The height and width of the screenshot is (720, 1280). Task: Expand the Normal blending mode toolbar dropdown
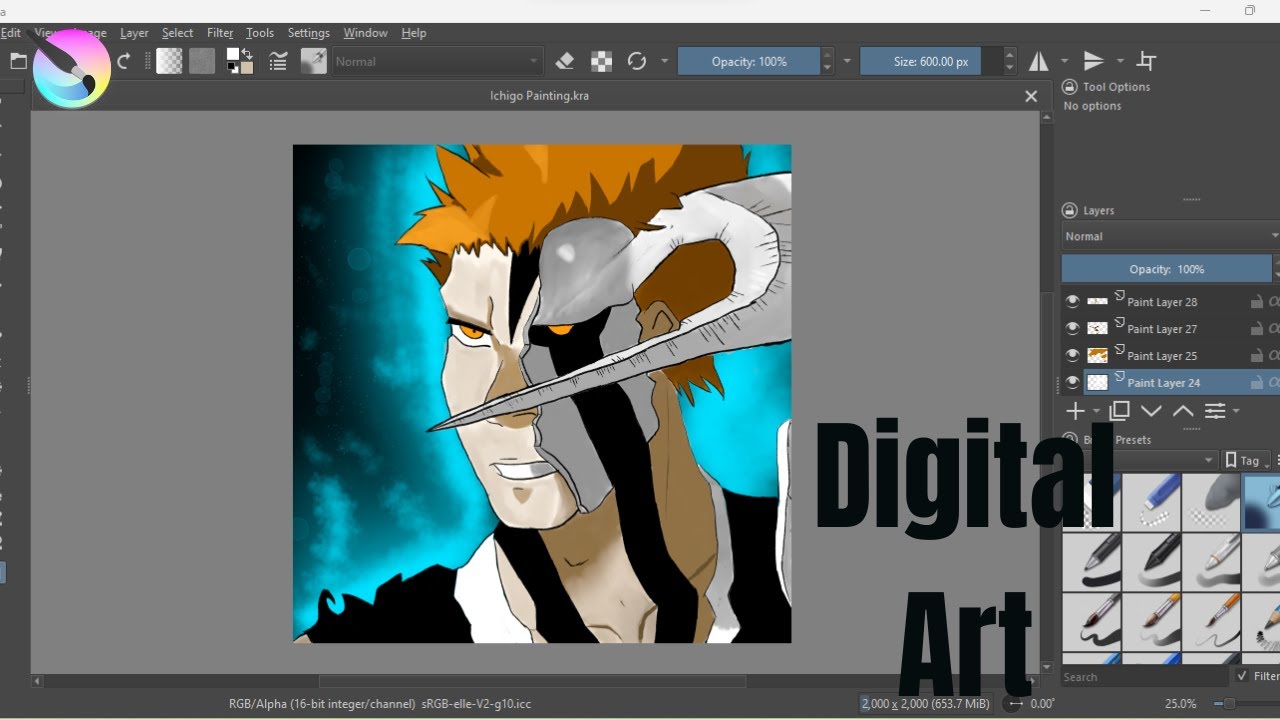[438, 61]
